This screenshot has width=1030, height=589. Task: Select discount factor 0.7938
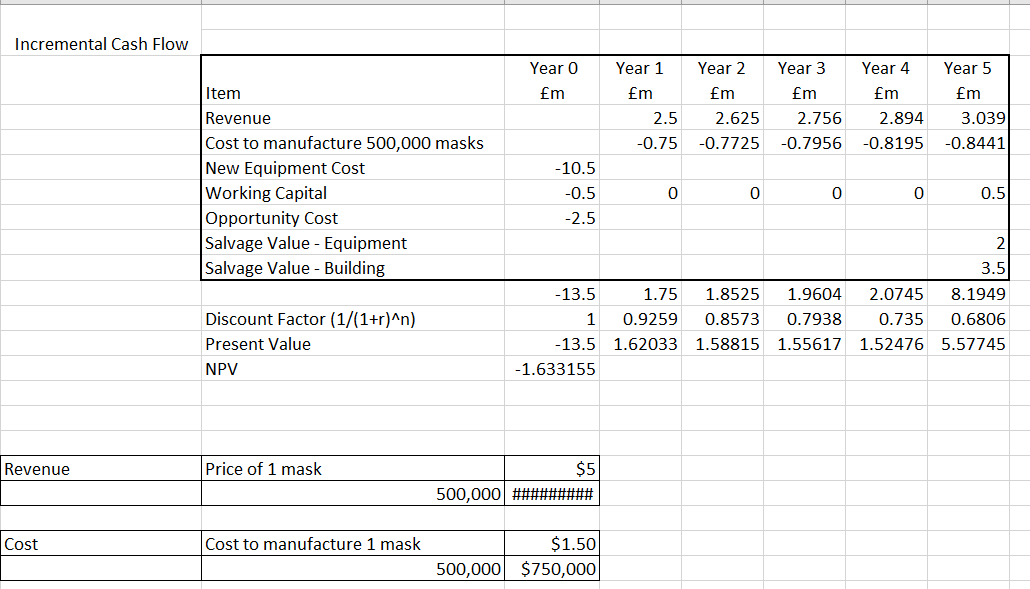805,318
